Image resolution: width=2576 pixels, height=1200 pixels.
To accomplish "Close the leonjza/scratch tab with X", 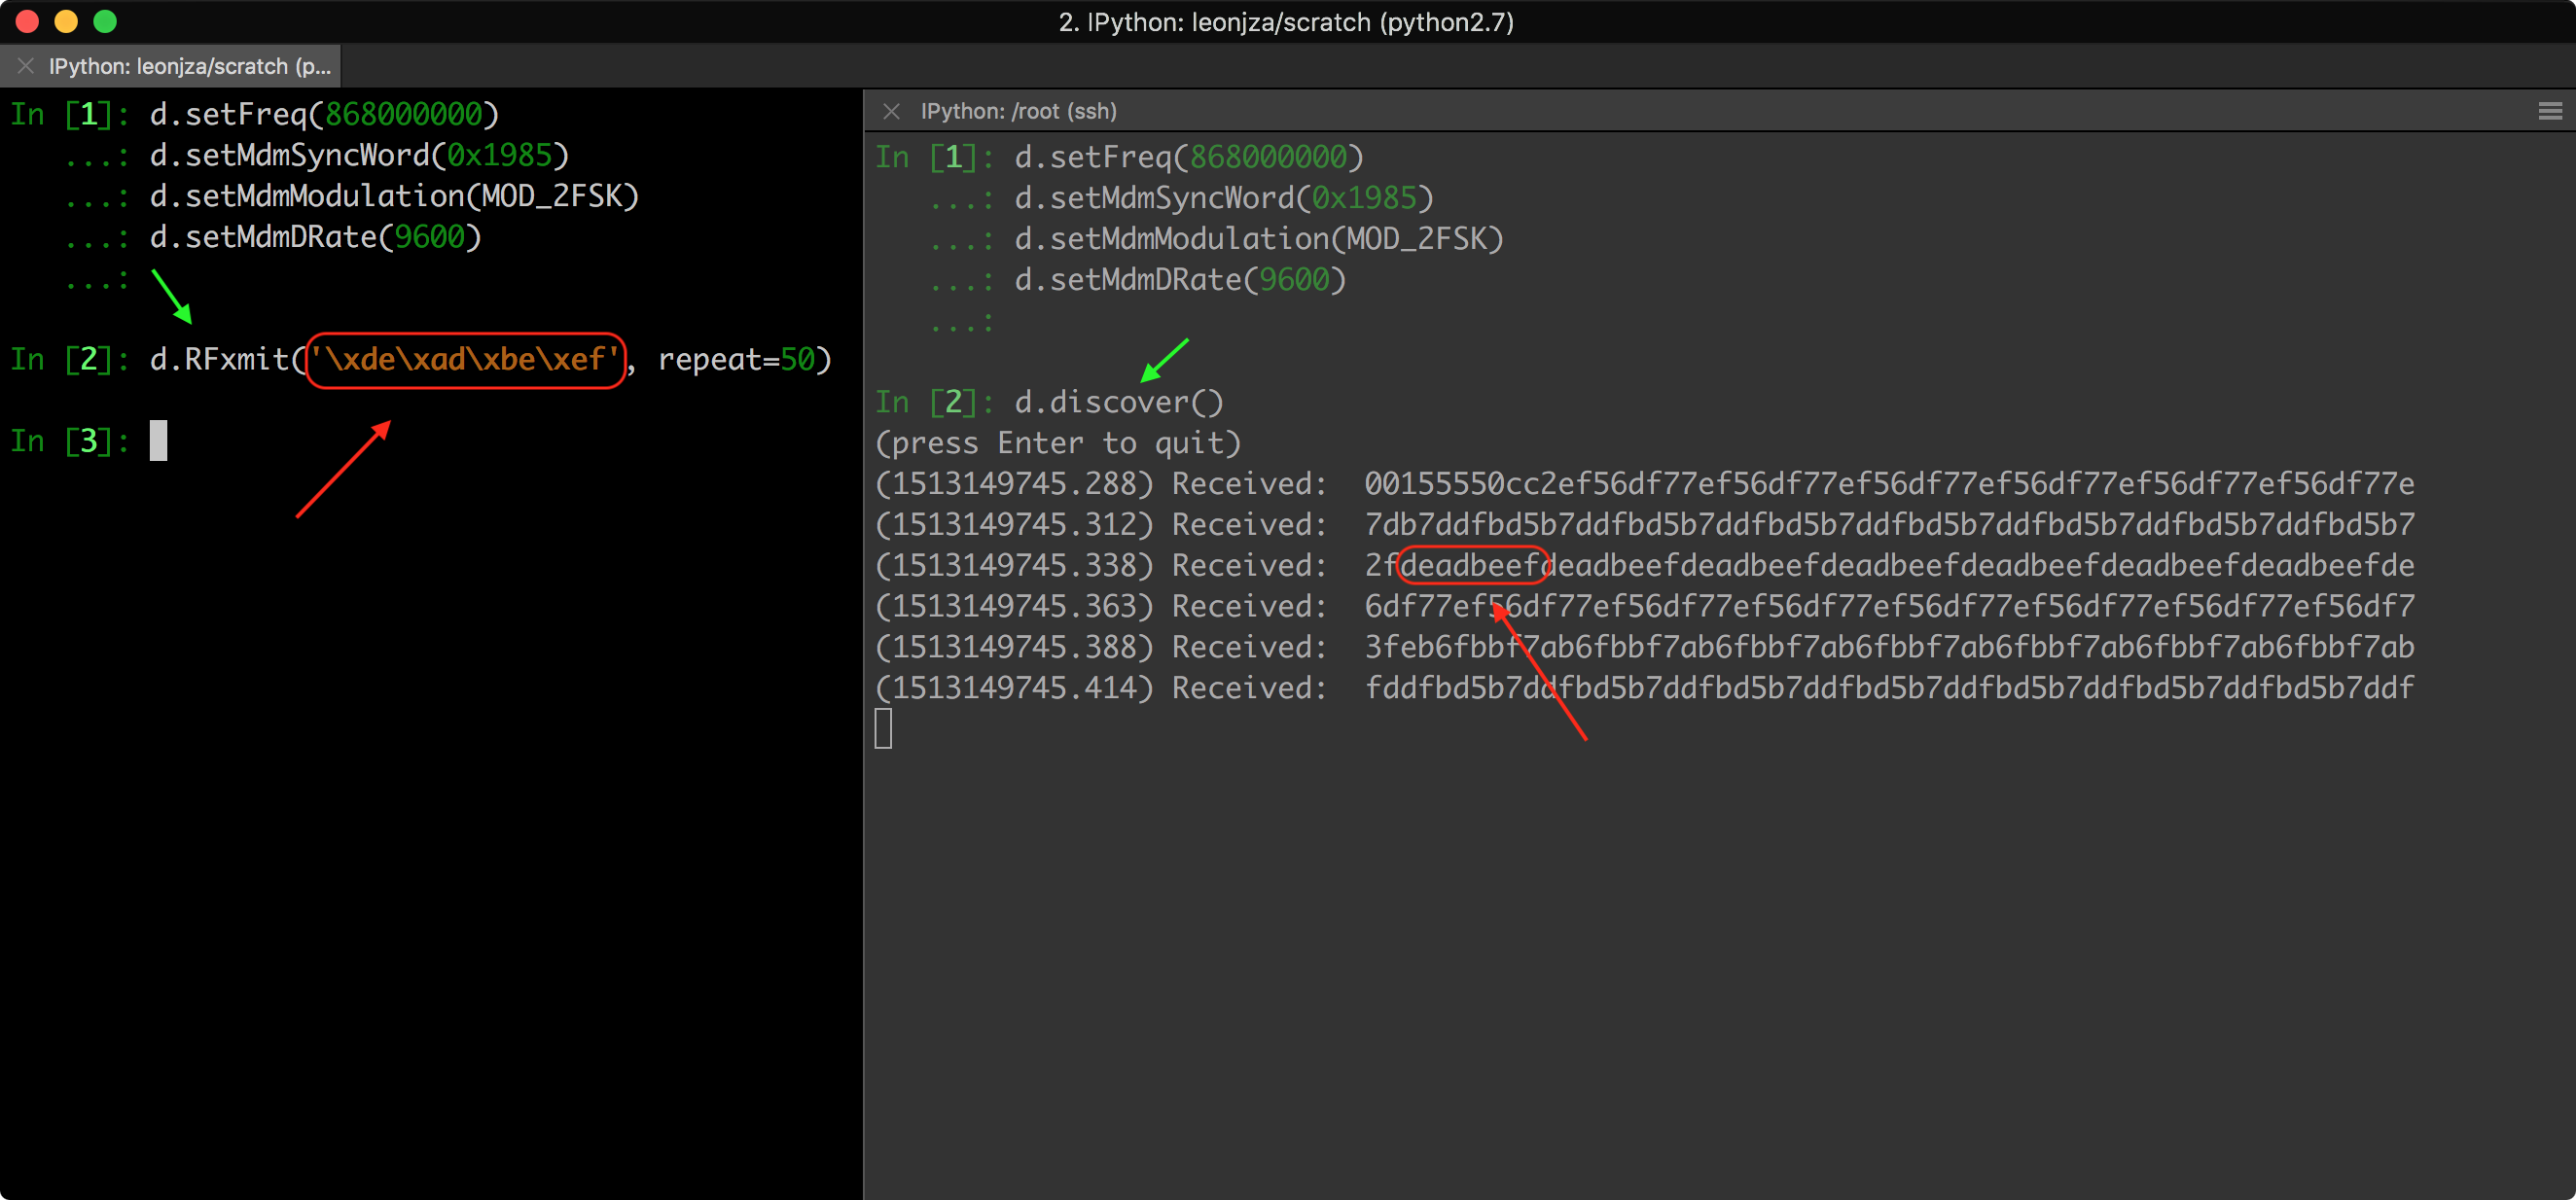I will tap(26, 66).
